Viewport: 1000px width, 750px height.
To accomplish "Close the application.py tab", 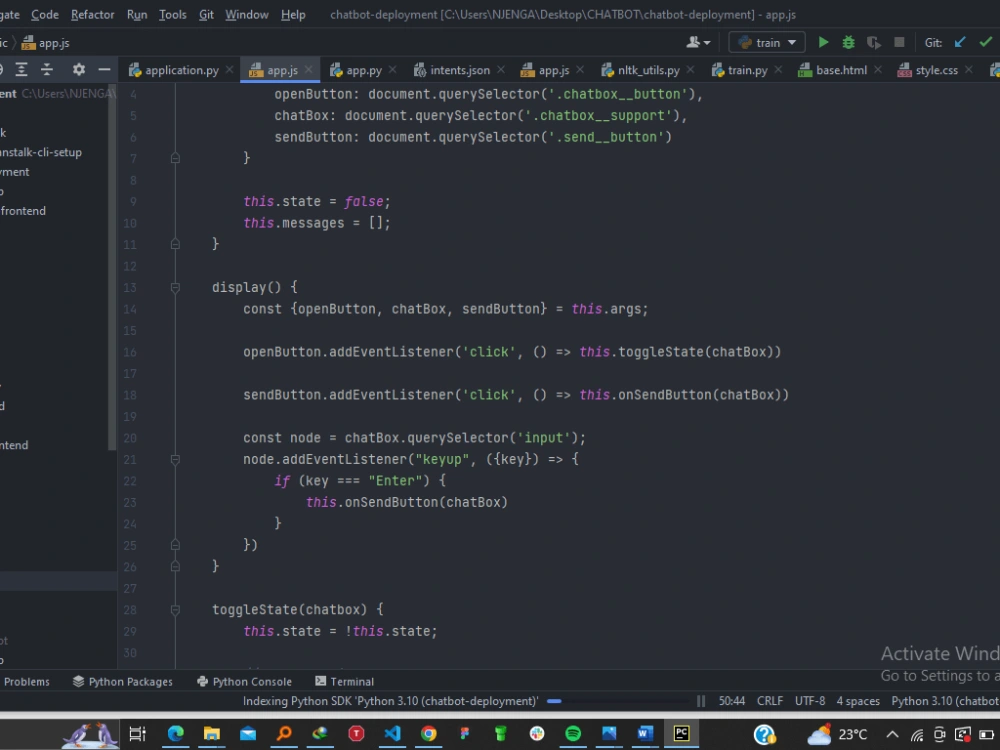I will pos(229,70).
